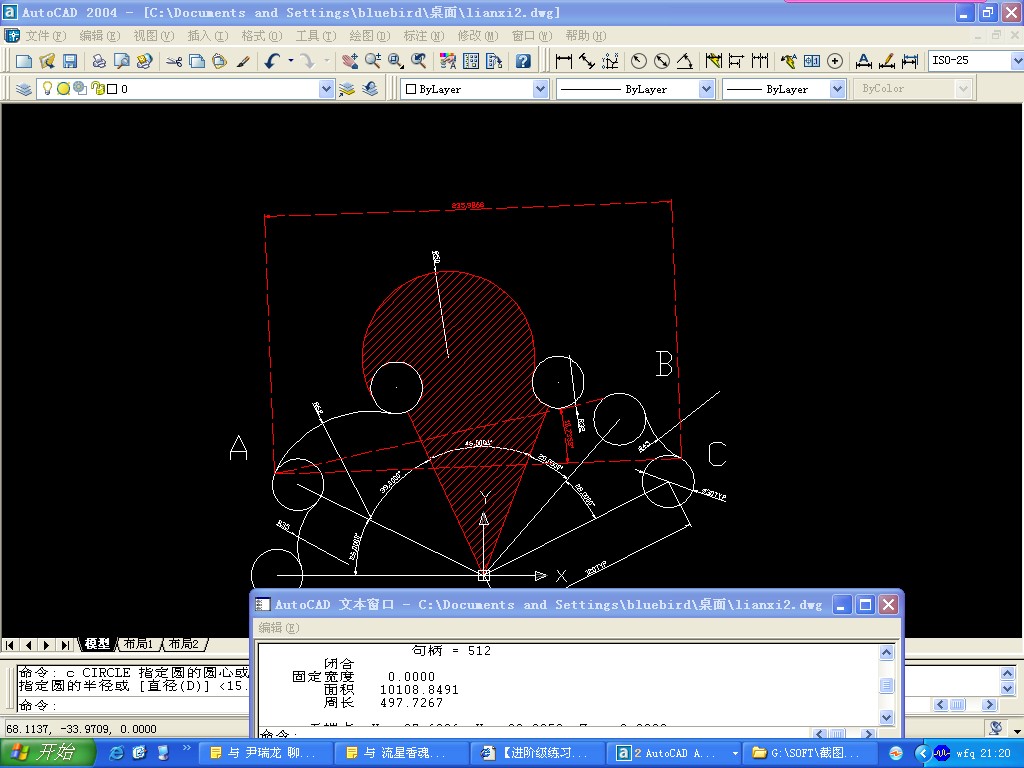Select the Baseline Dimension tool
This screenshot has height=768, width=1024.
(736, 61)
